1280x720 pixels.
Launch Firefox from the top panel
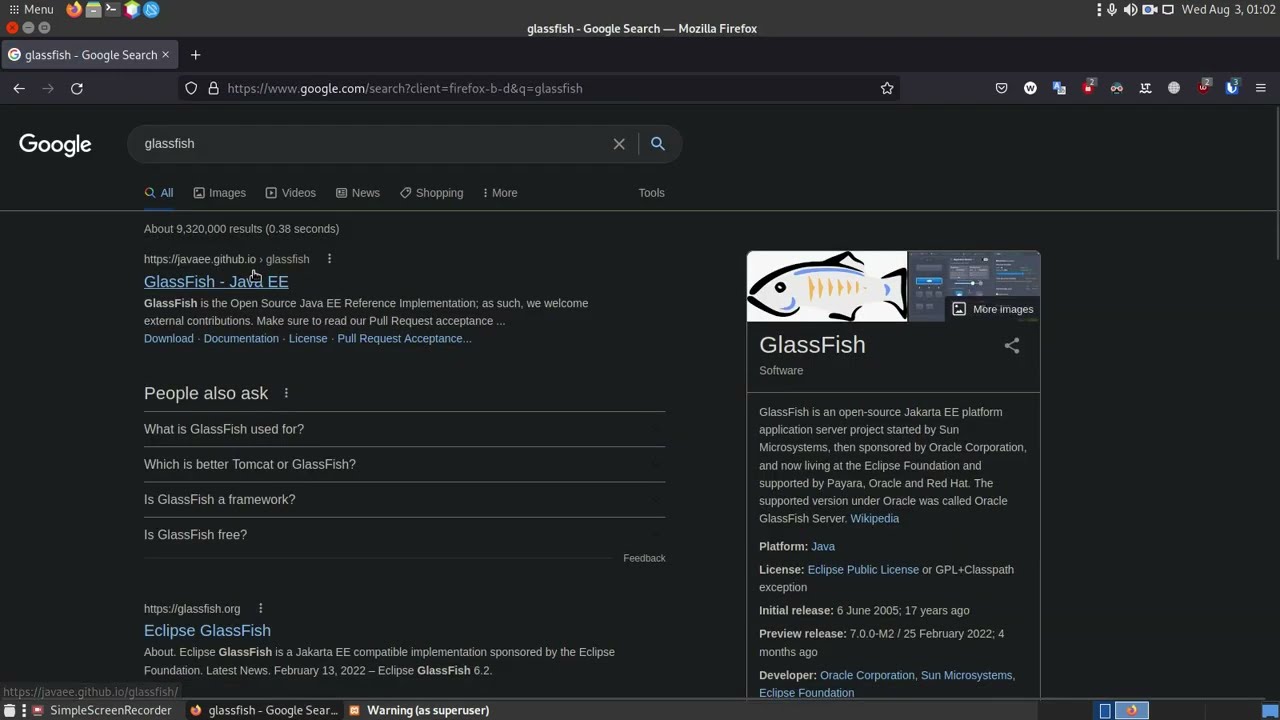(74, 9)
